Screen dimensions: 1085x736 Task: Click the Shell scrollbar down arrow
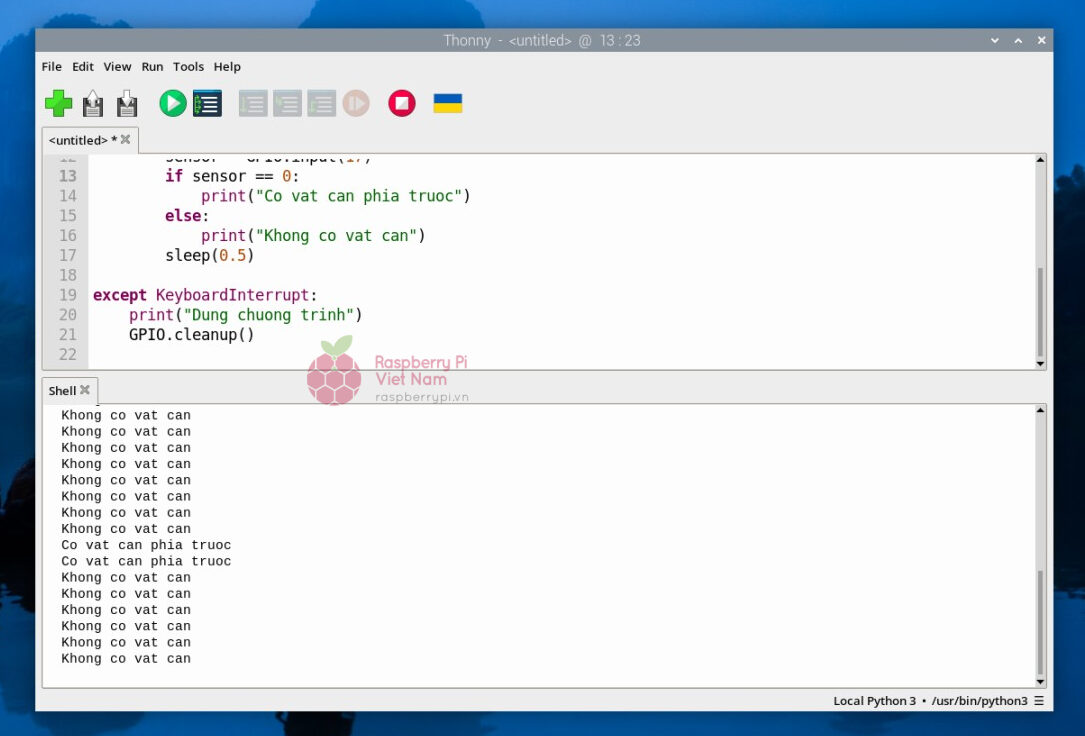1040,682
